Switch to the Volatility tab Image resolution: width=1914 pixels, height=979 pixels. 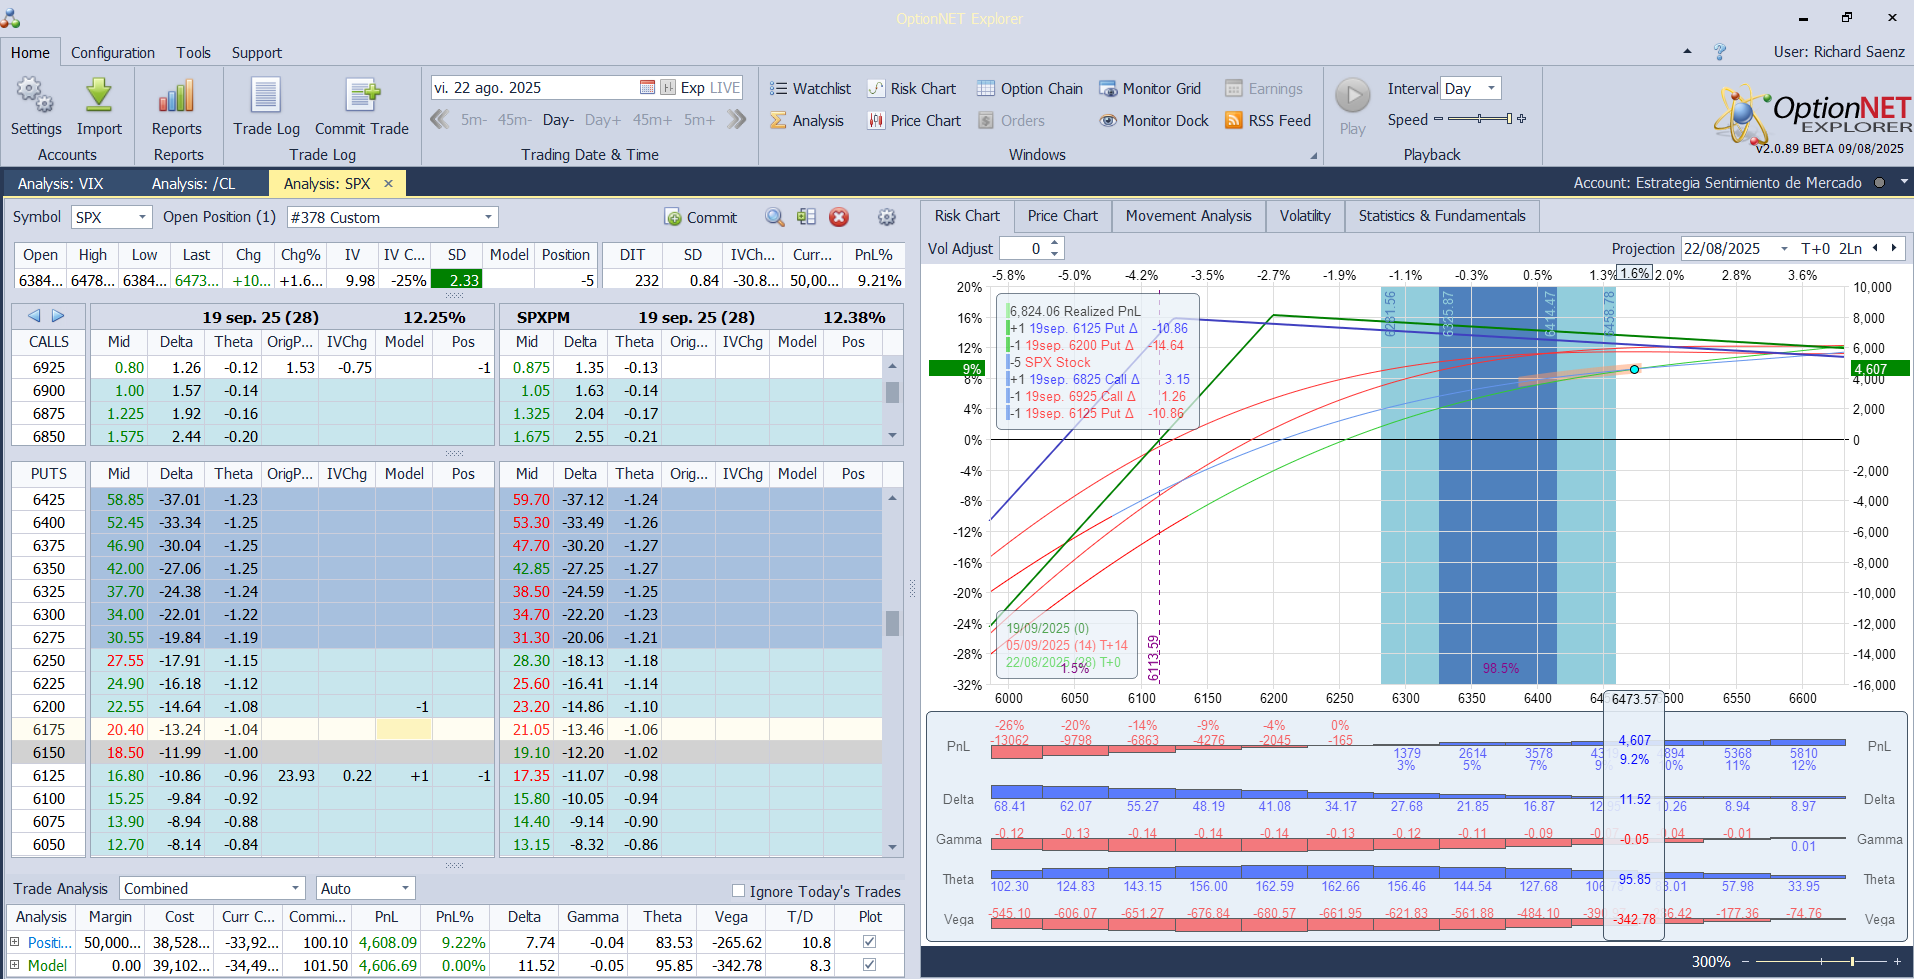(1305, 216)
